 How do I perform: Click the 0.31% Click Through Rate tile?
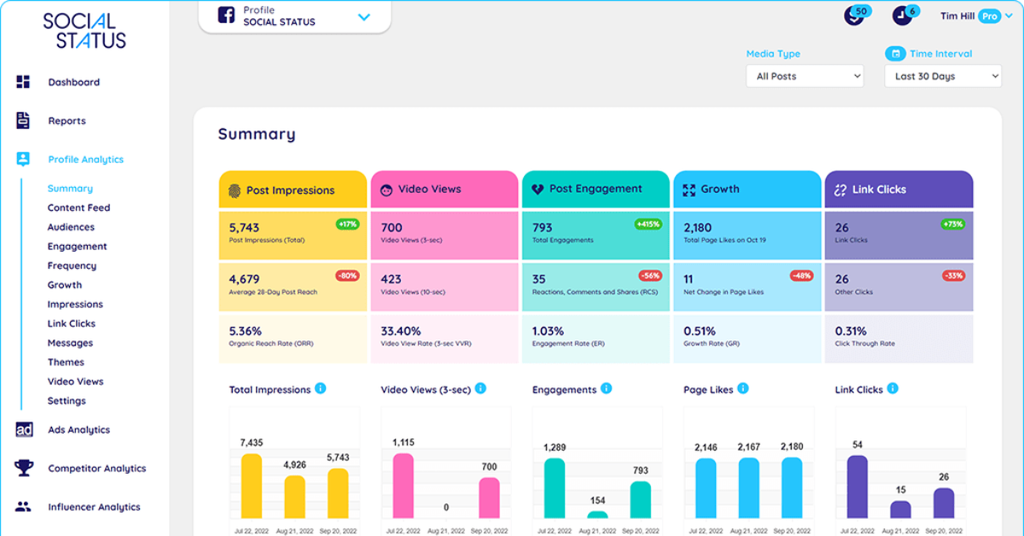[899, 338]
